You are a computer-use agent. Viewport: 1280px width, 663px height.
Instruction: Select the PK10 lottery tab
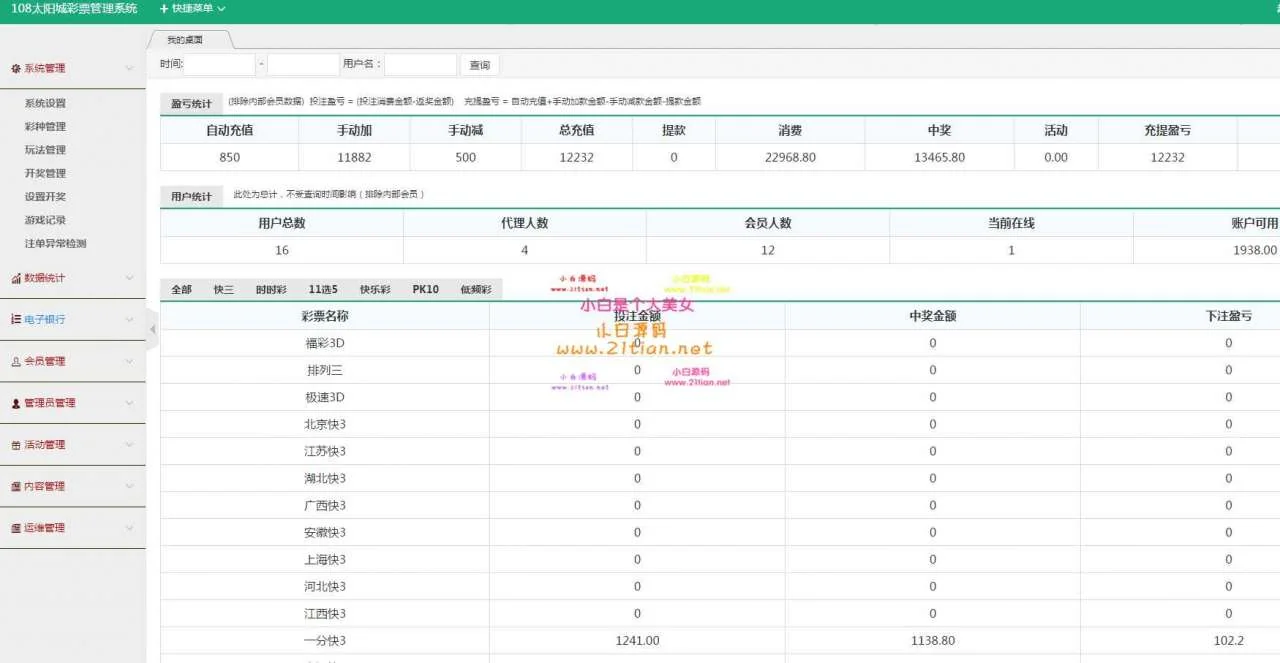[x=425, y=290]
